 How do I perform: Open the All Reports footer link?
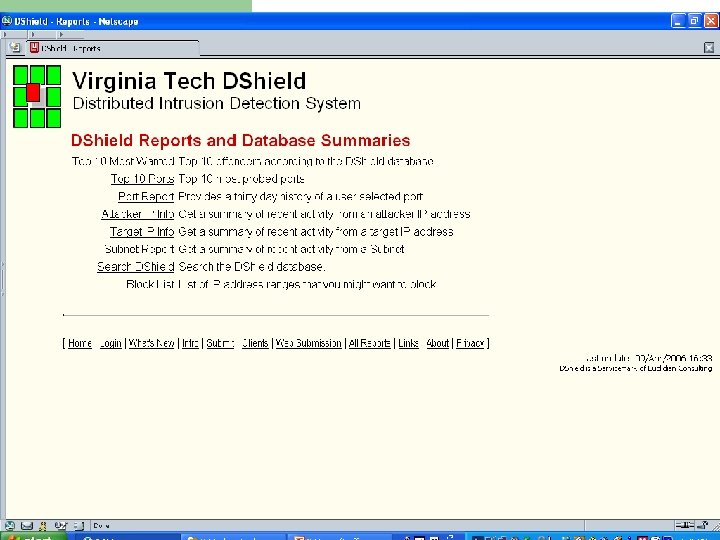tap(370, 343)
